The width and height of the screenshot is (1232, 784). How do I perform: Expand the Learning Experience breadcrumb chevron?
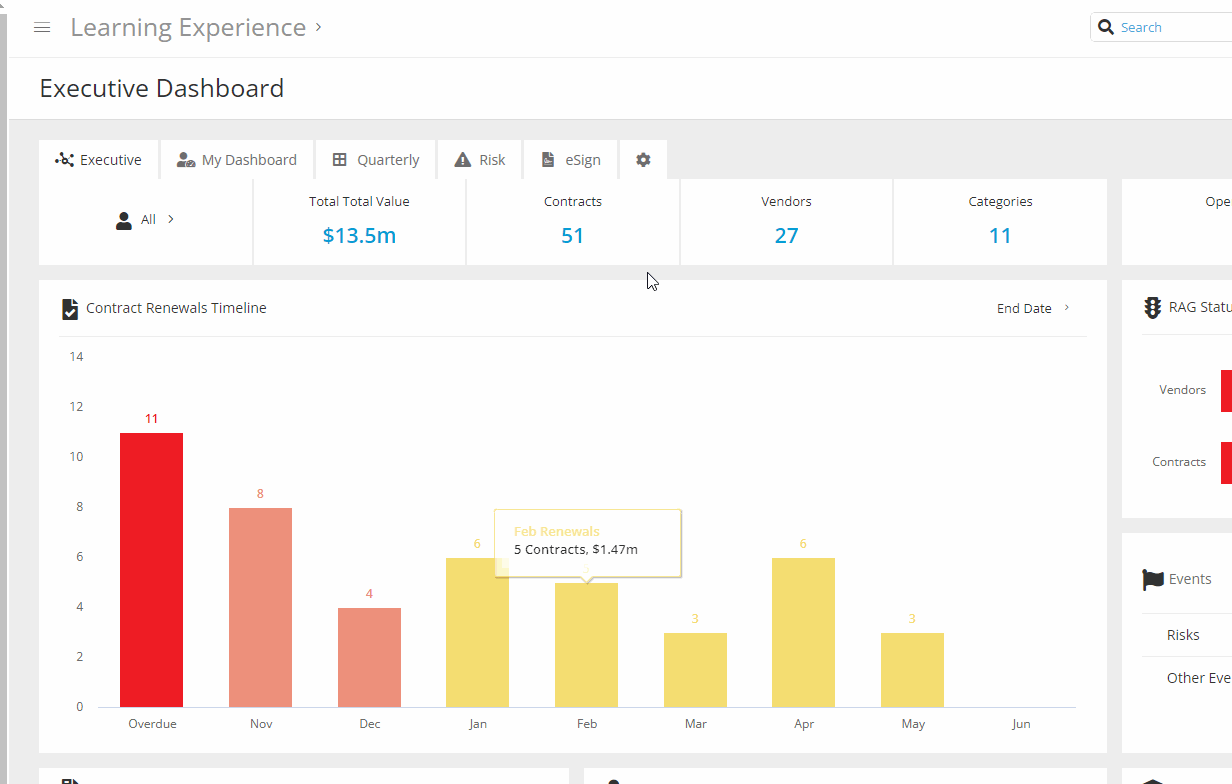pyautogui.click(x=317, y=27)
